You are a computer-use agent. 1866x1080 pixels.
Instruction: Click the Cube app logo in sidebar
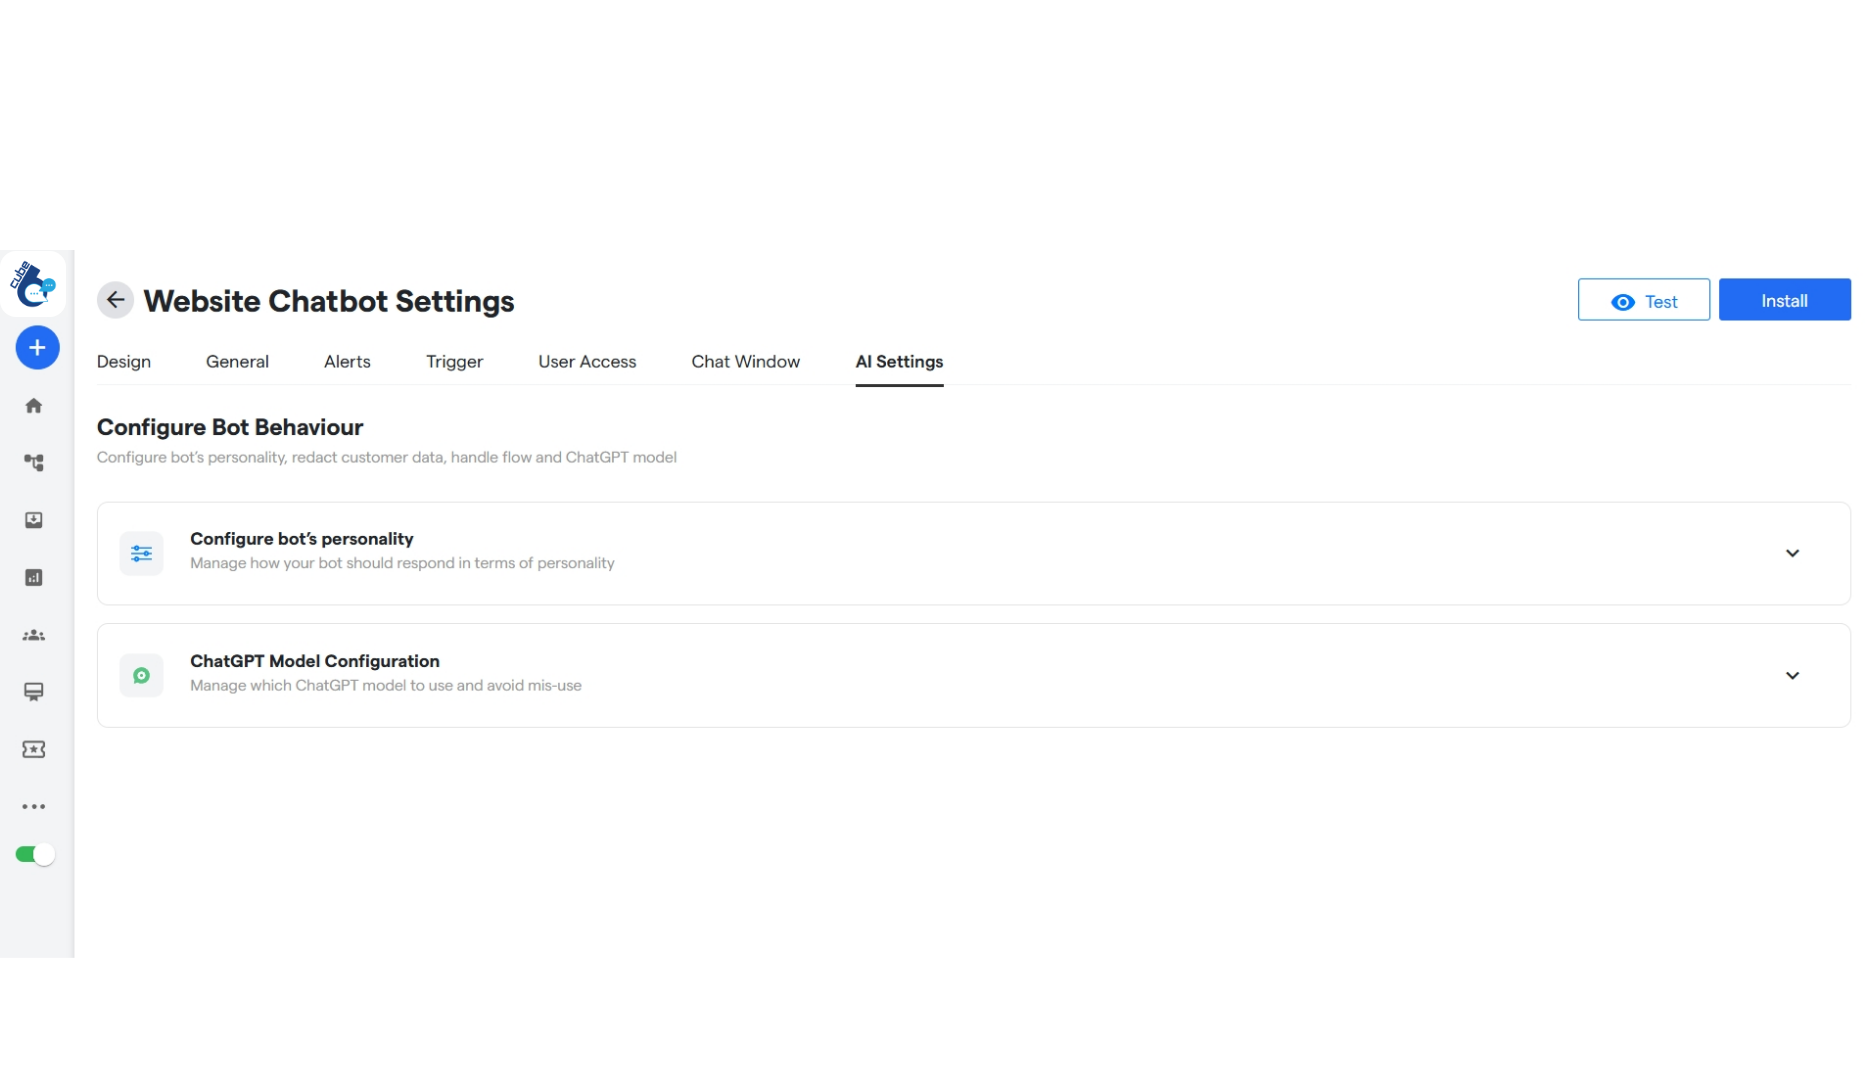click(33, 284)
